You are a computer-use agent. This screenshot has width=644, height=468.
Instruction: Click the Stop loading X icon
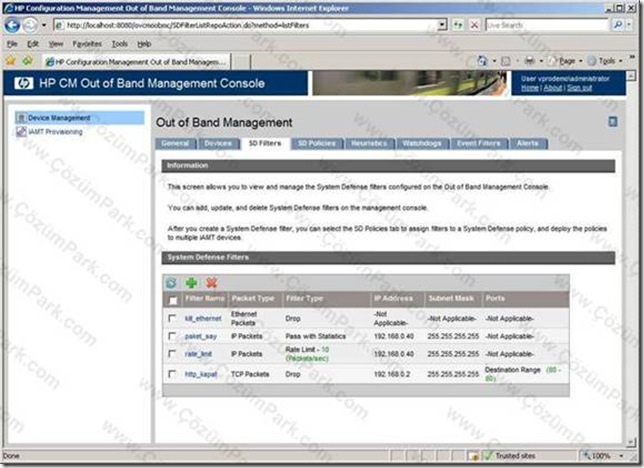point(474,25)
